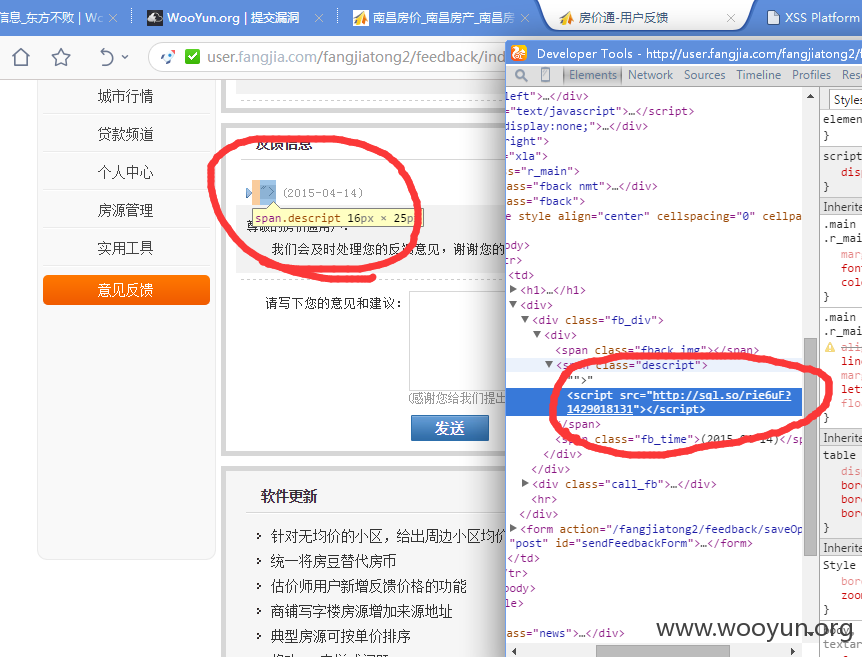Open Timeline tab

759,75
